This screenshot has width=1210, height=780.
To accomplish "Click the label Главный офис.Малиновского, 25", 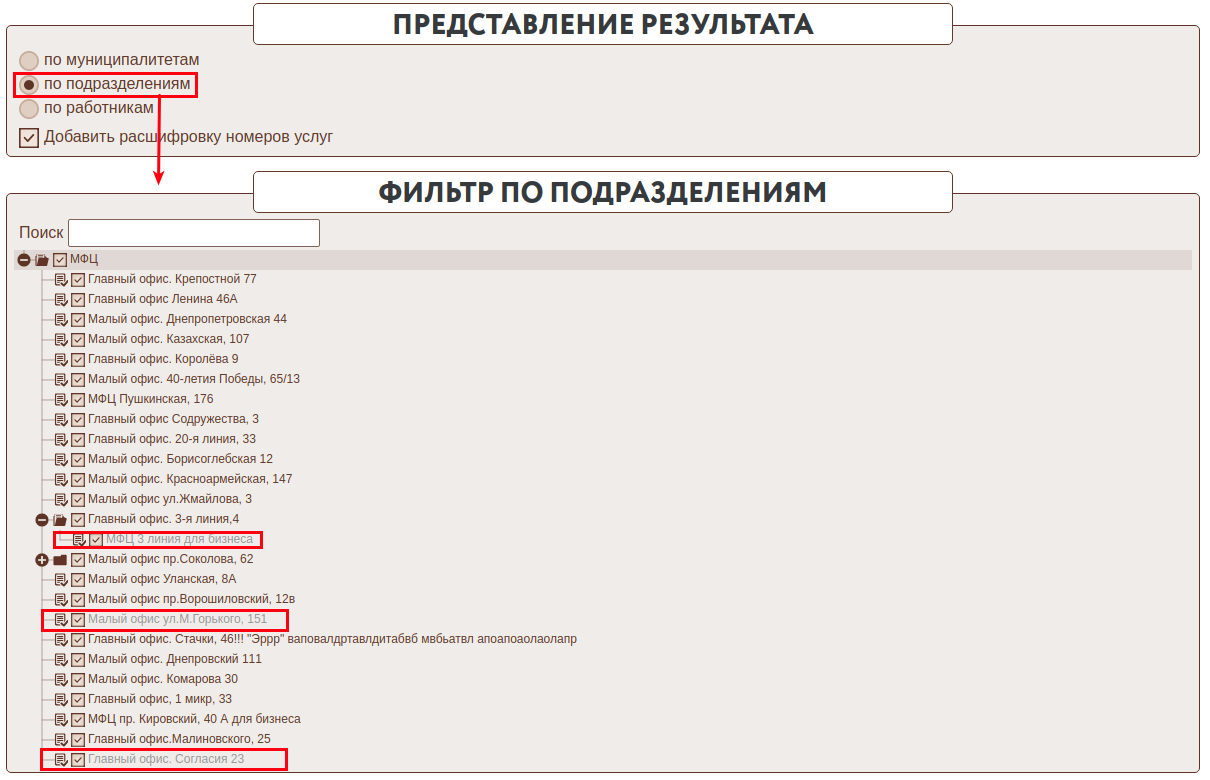I will click(x=179, y=740).
